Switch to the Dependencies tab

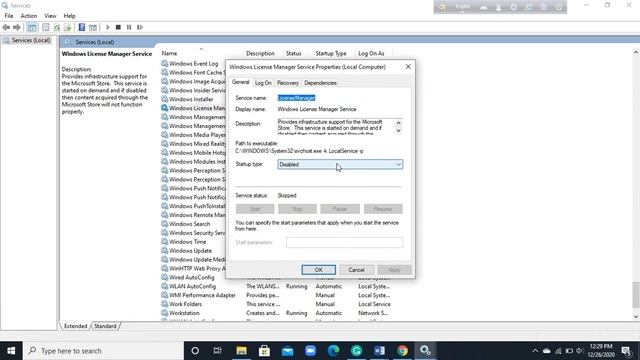click(x=320, y=83)
